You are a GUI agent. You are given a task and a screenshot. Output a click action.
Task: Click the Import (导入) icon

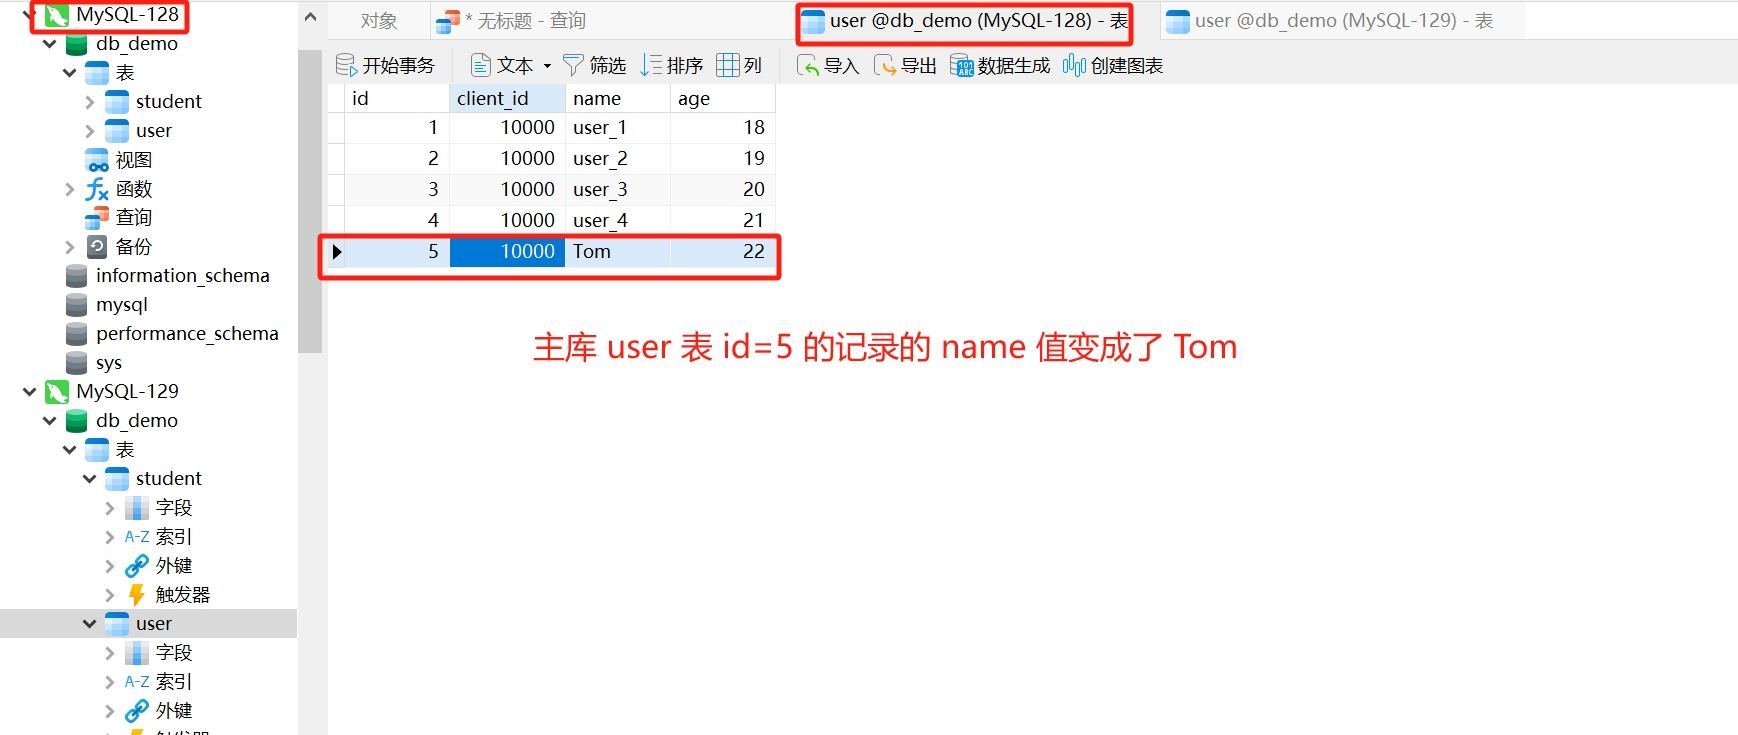807,65
